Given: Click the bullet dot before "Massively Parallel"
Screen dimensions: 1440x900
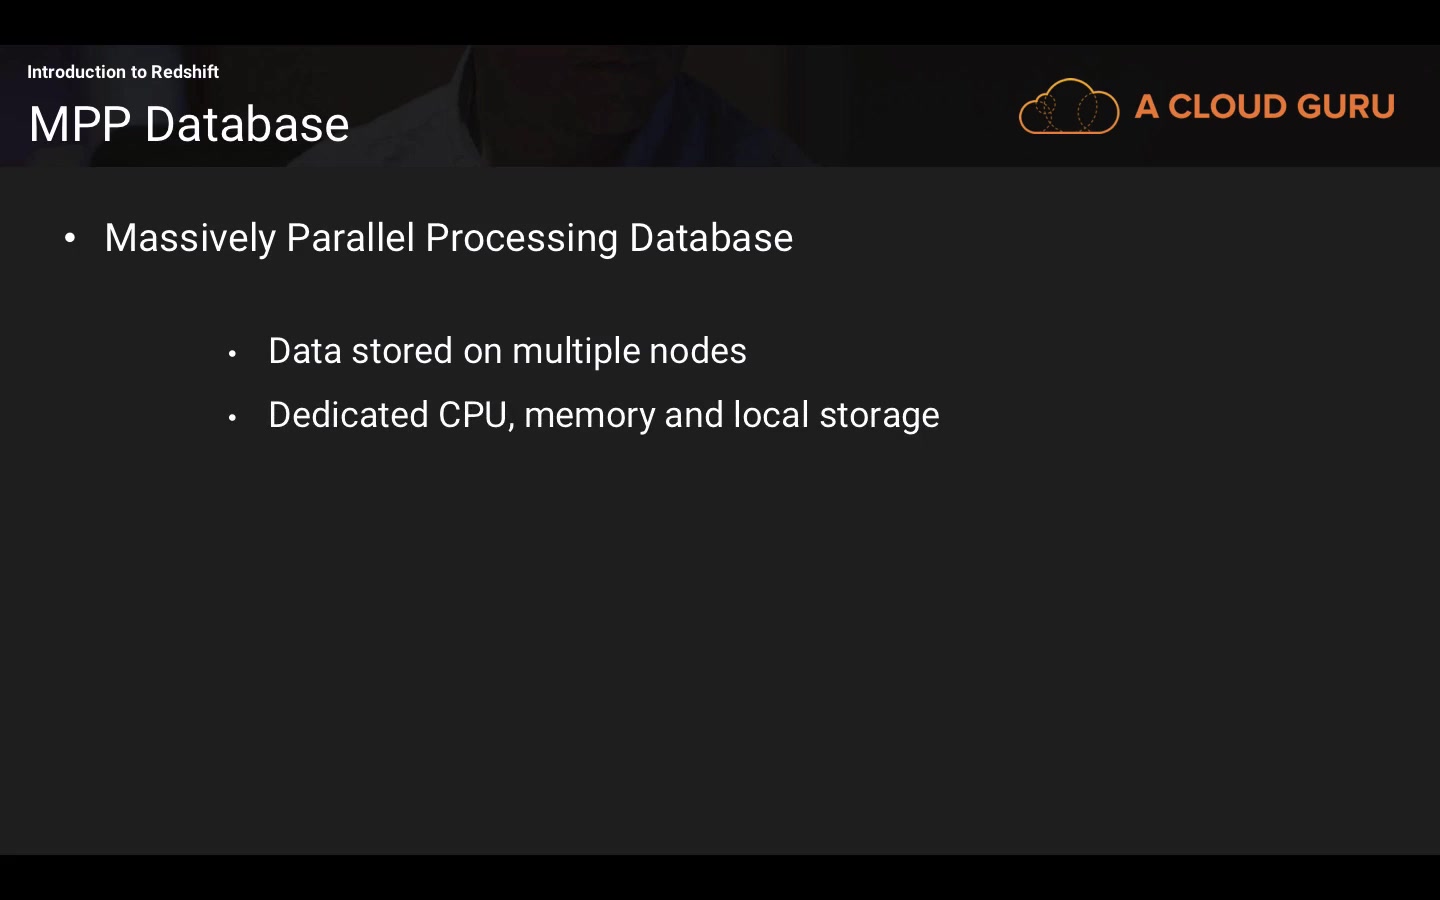Looking at the screenshot, I should (70, 238).
